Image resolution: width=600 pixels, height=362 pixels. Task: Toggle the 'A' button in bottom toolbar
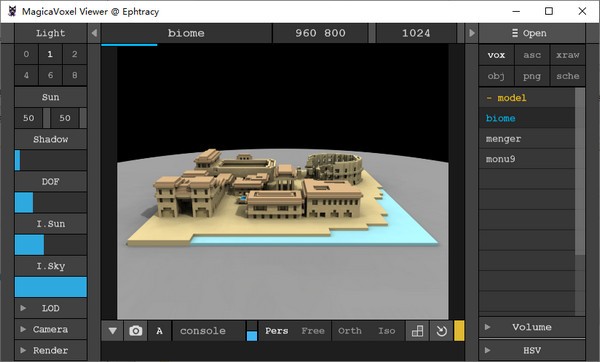pos(159,331)
